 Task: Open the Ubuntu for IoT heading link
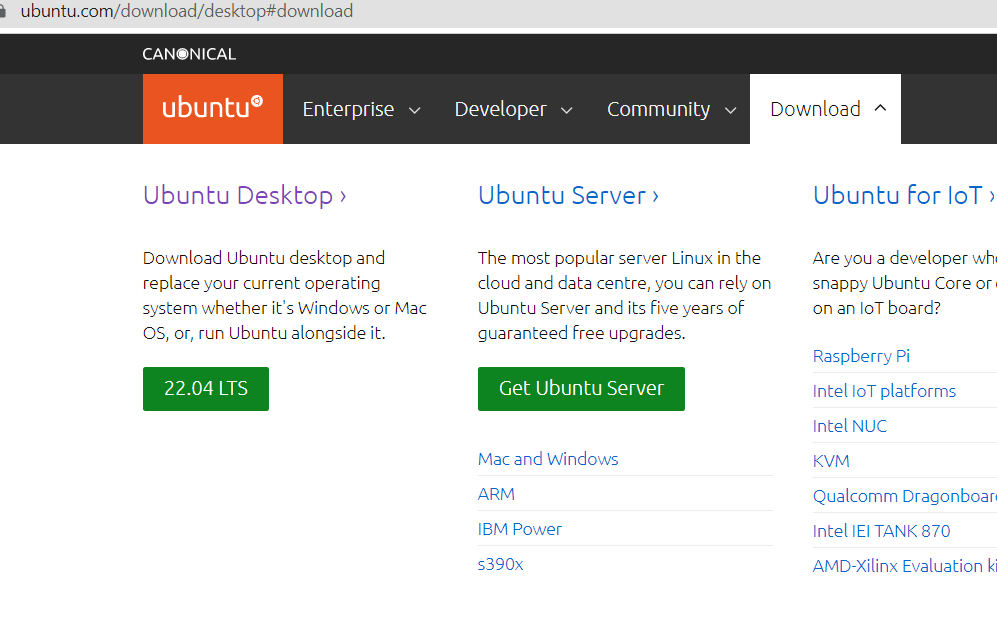click(x=904, y=195)
